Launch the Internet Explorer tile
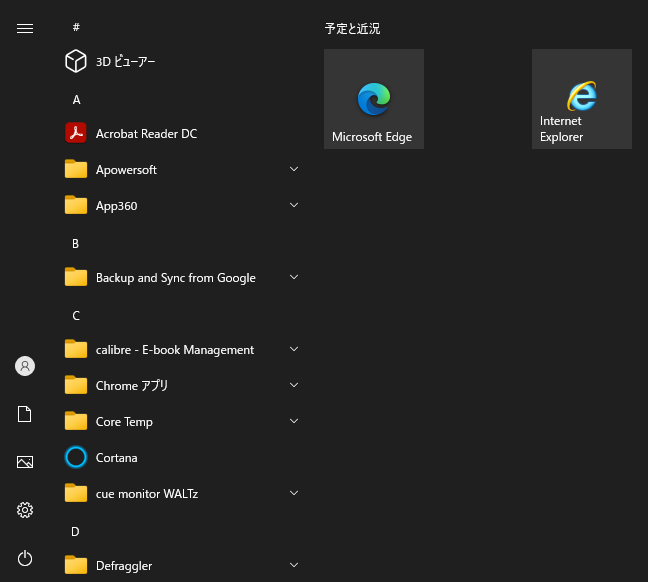The width and height of the screenshot is (648, 582). point(582,99)
